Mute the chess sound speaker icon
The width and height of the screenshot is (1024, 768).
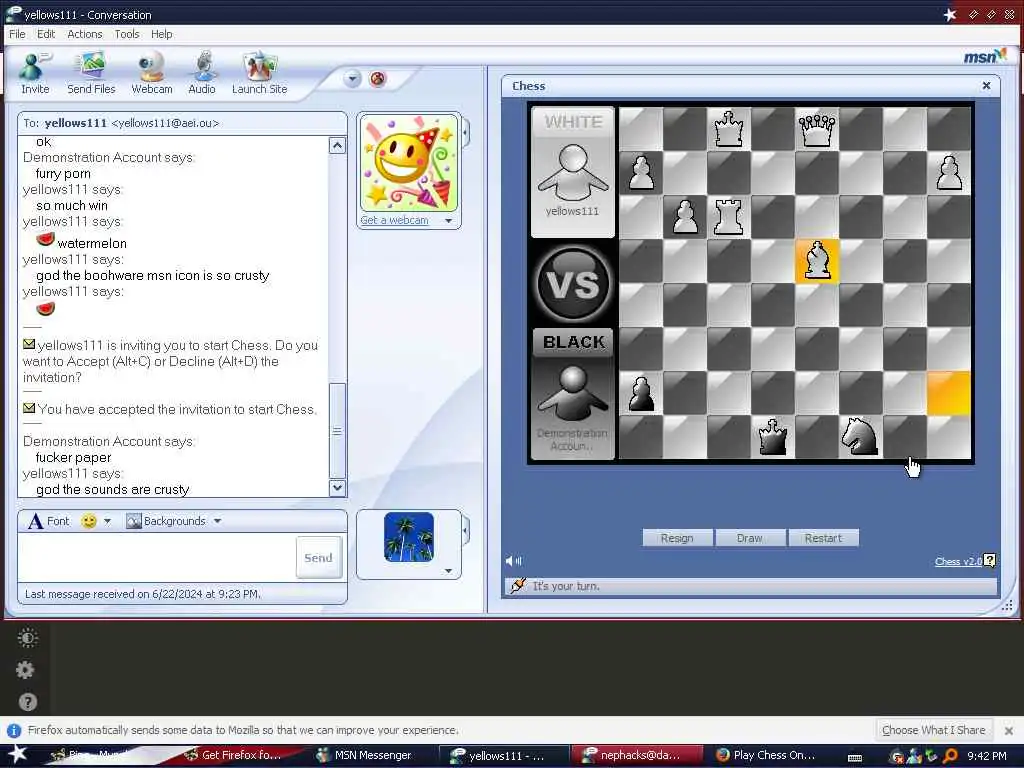[513, 560]
